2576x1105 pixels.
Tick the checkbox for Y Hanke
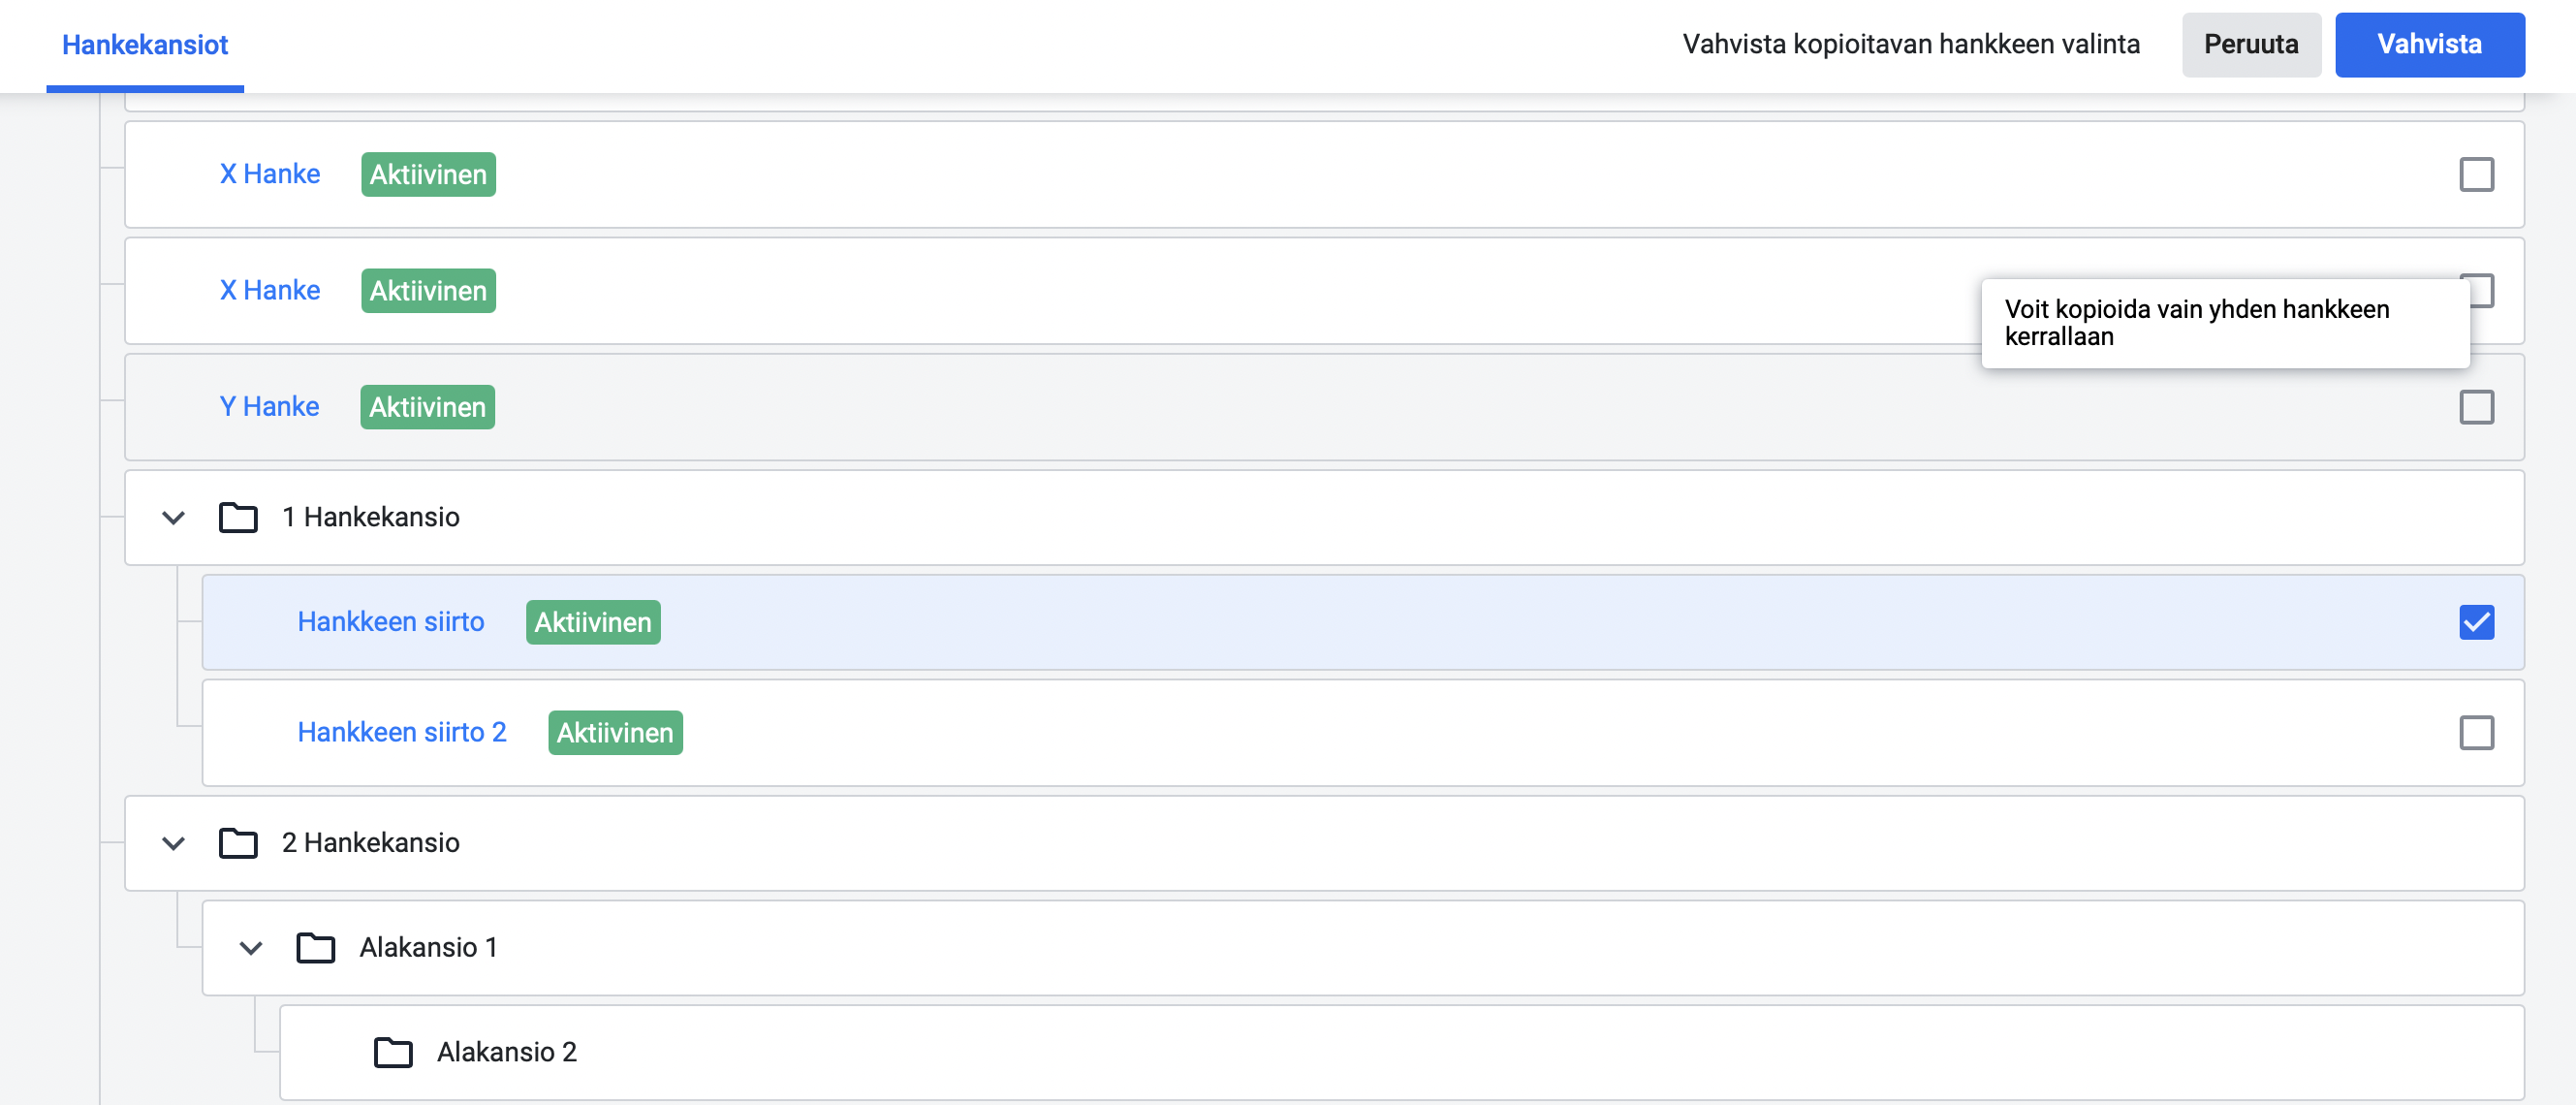[2476, 407]
